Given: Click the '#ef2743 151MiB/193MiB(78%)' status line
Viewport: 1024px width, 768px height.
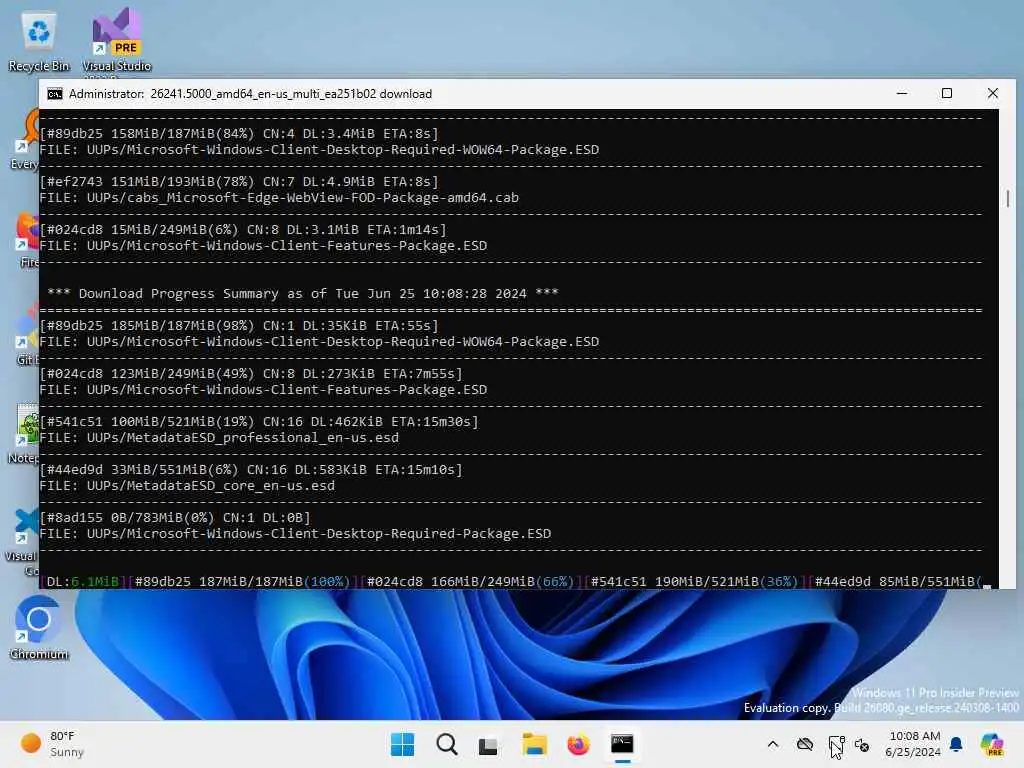Looking at the screenshot, I should click(x=239, y=182).
